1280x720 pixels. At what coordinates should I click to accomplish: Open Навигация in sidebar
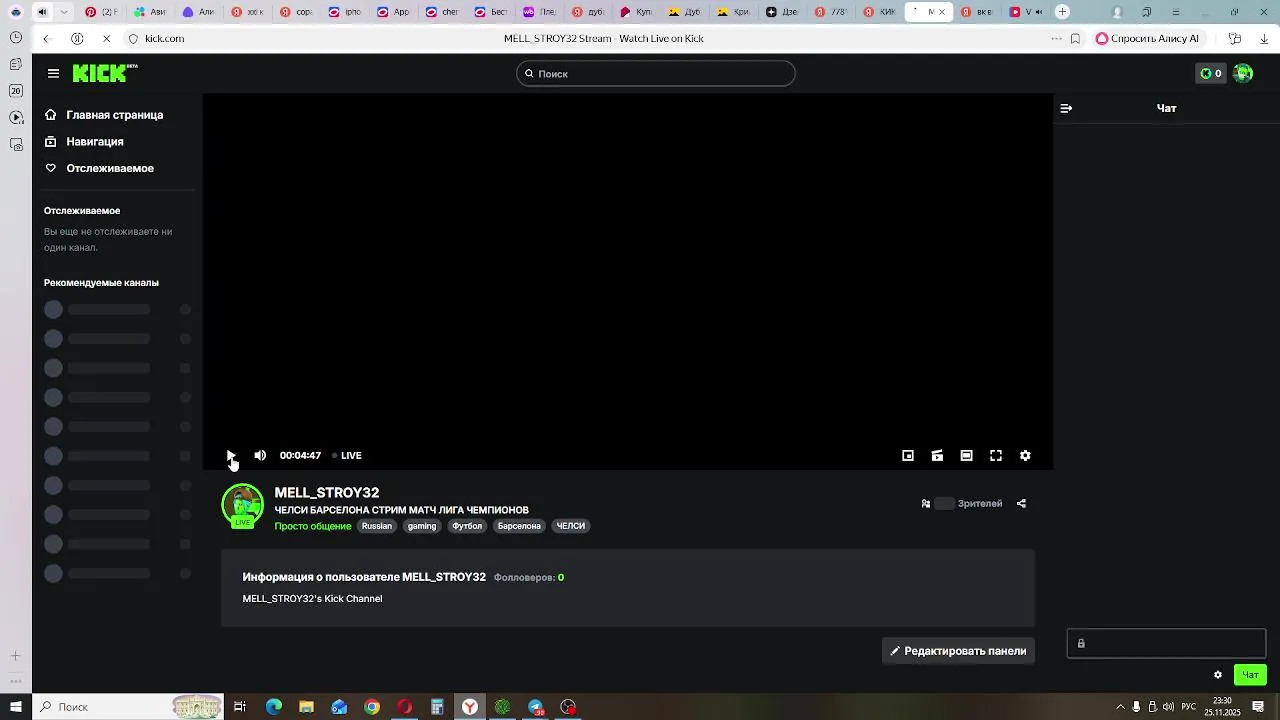point(84,142)
